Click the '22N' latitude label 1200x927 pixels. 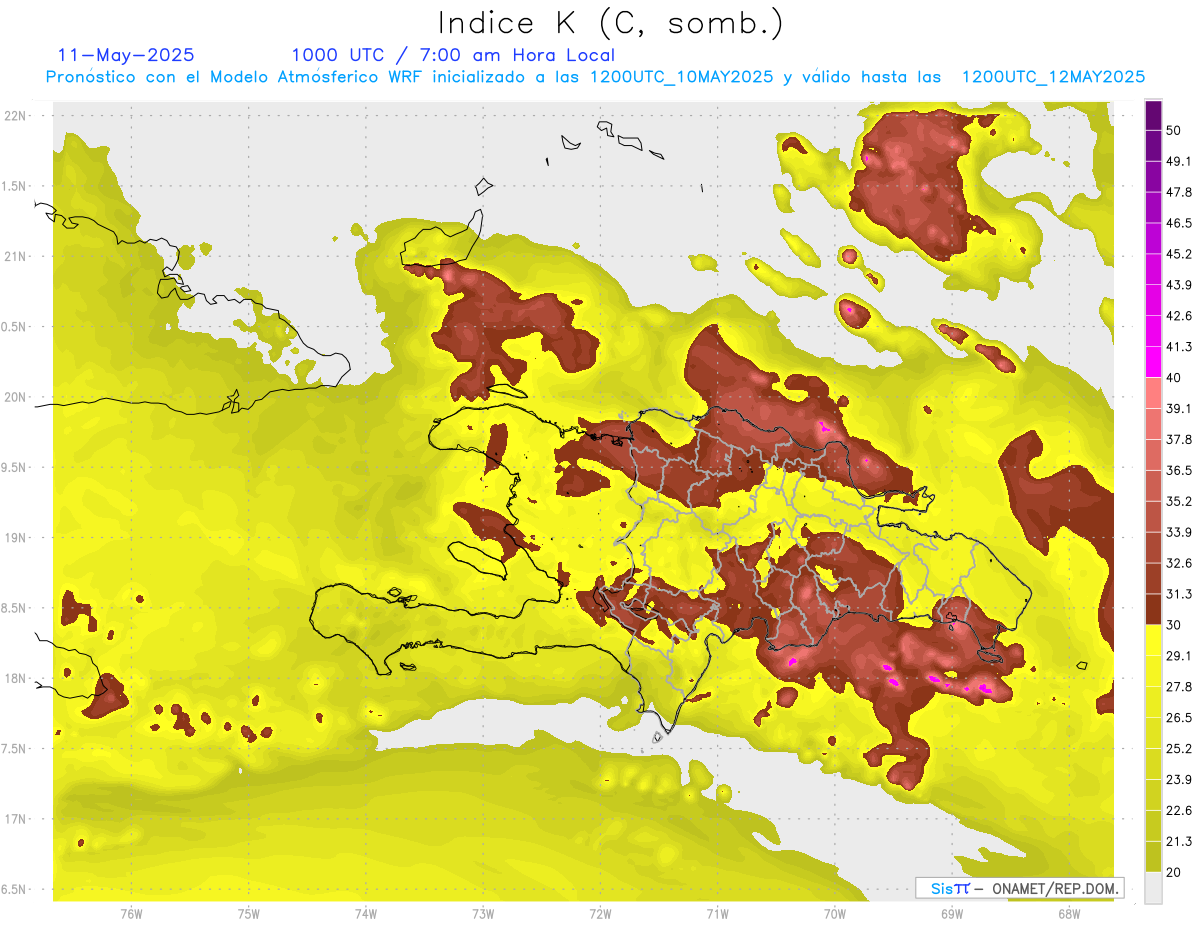coord(15,116)
